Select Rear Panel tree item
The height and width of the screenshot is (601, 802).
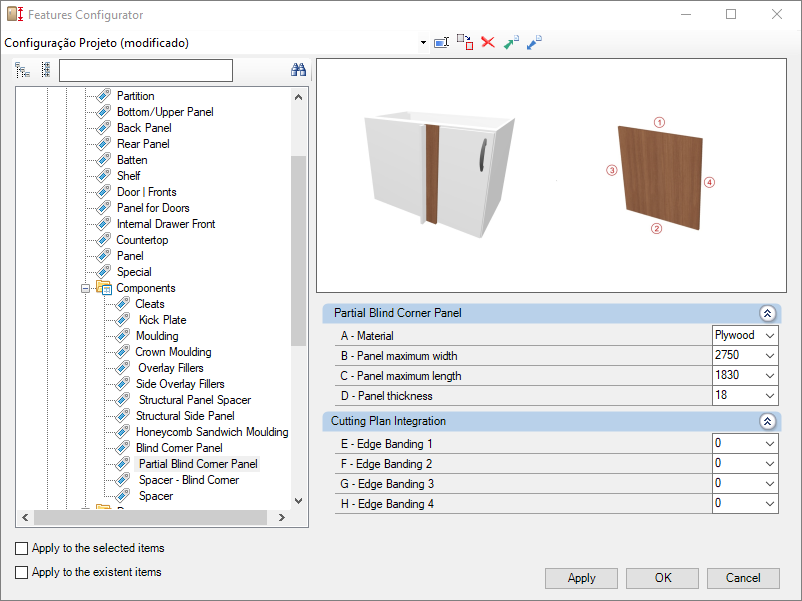pyautogui.click(x=143, y=144)
